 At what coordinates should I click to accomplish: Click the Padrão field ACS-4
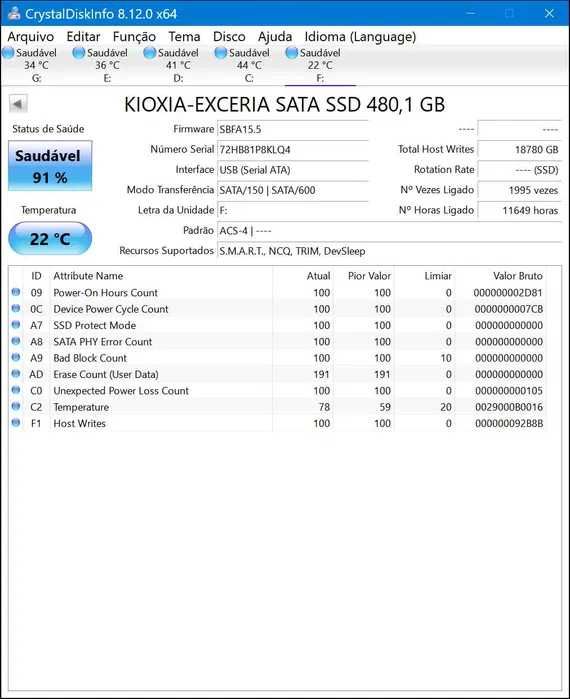click(389, 231)
